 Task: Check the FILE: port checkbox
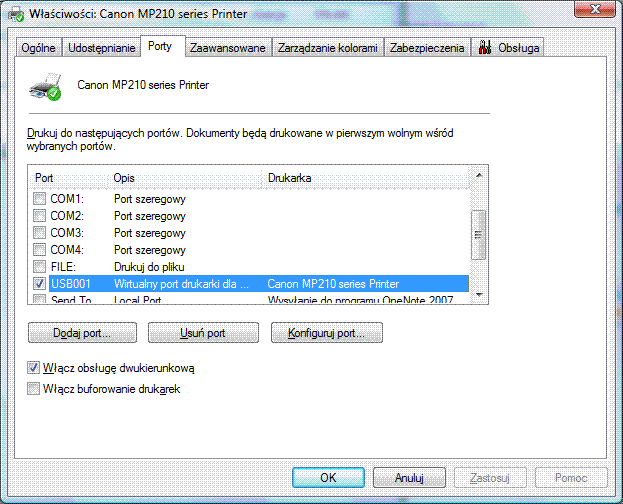pos(39,267)
